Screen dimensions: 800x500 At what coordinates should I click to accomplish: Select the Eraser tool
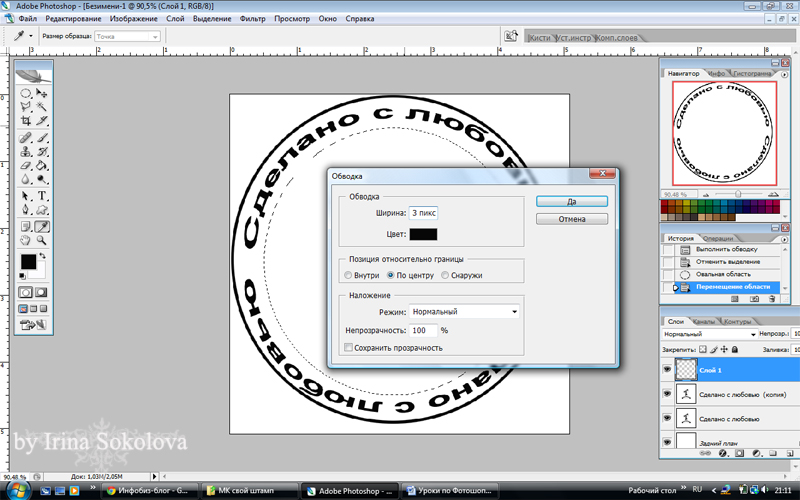coord(26,165)
